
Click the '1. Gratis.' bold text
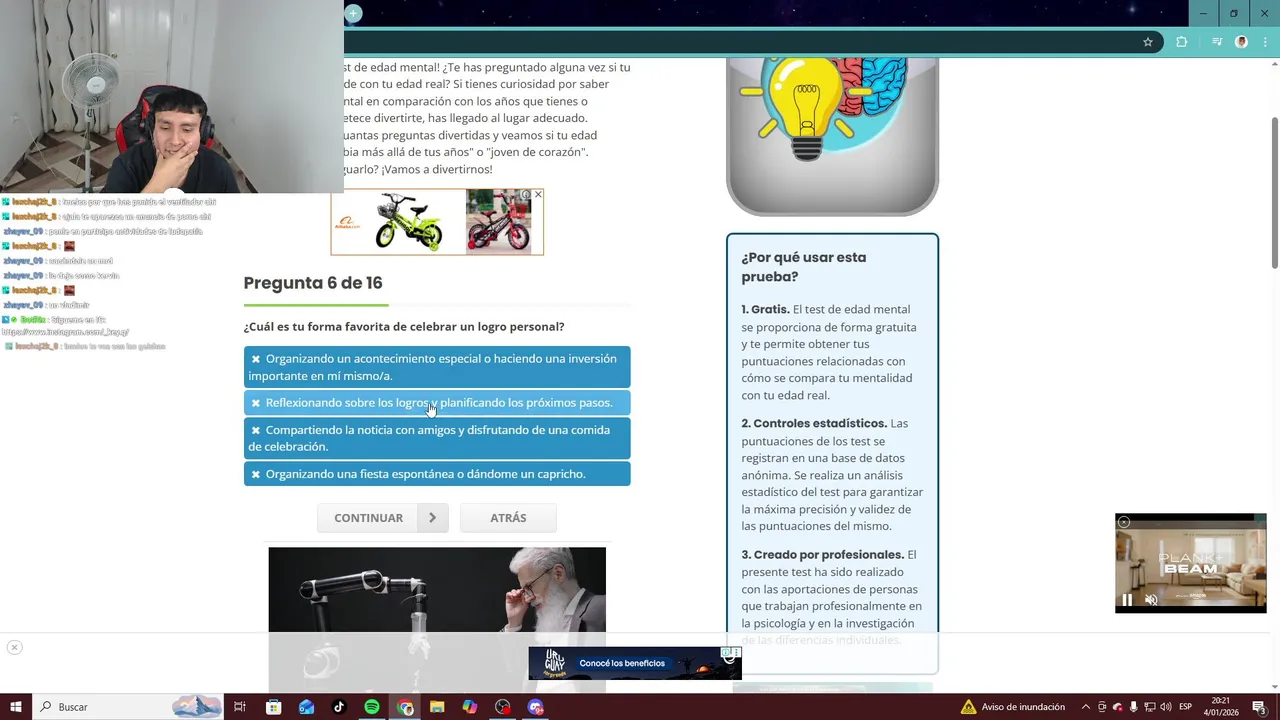pos(765,310)
